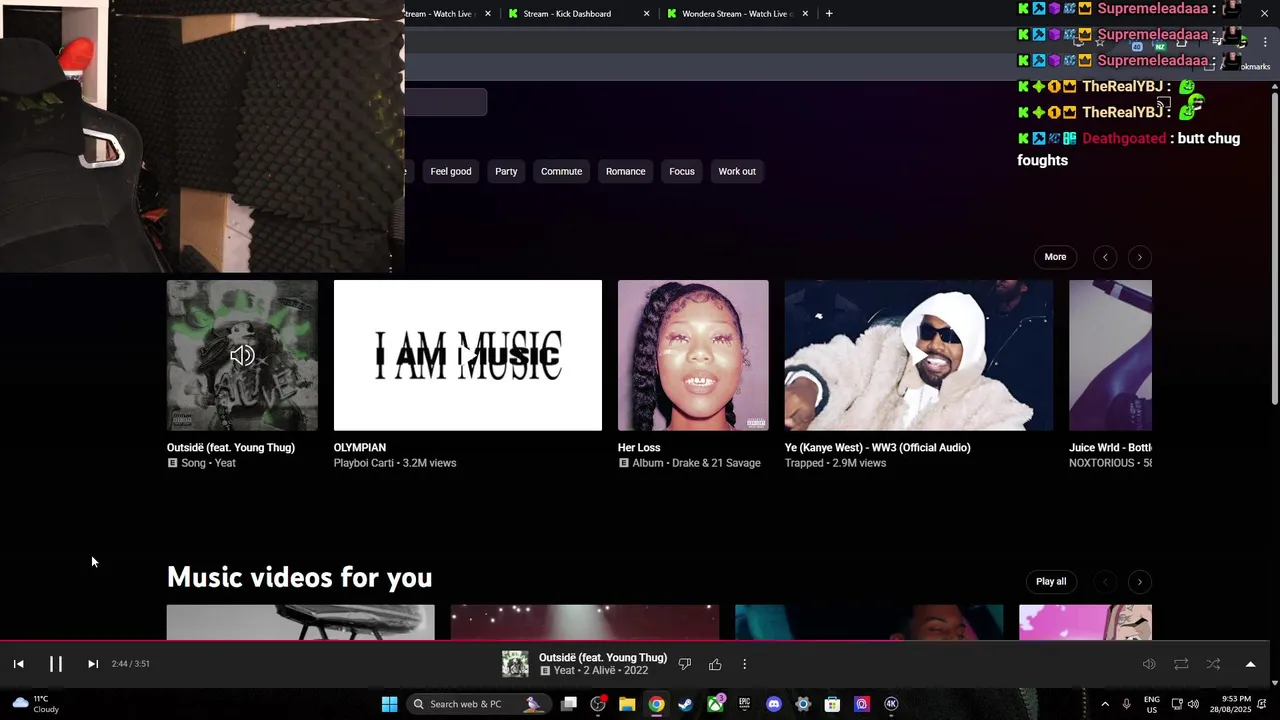Toggle shuffle in player bar

(1213, 664)
